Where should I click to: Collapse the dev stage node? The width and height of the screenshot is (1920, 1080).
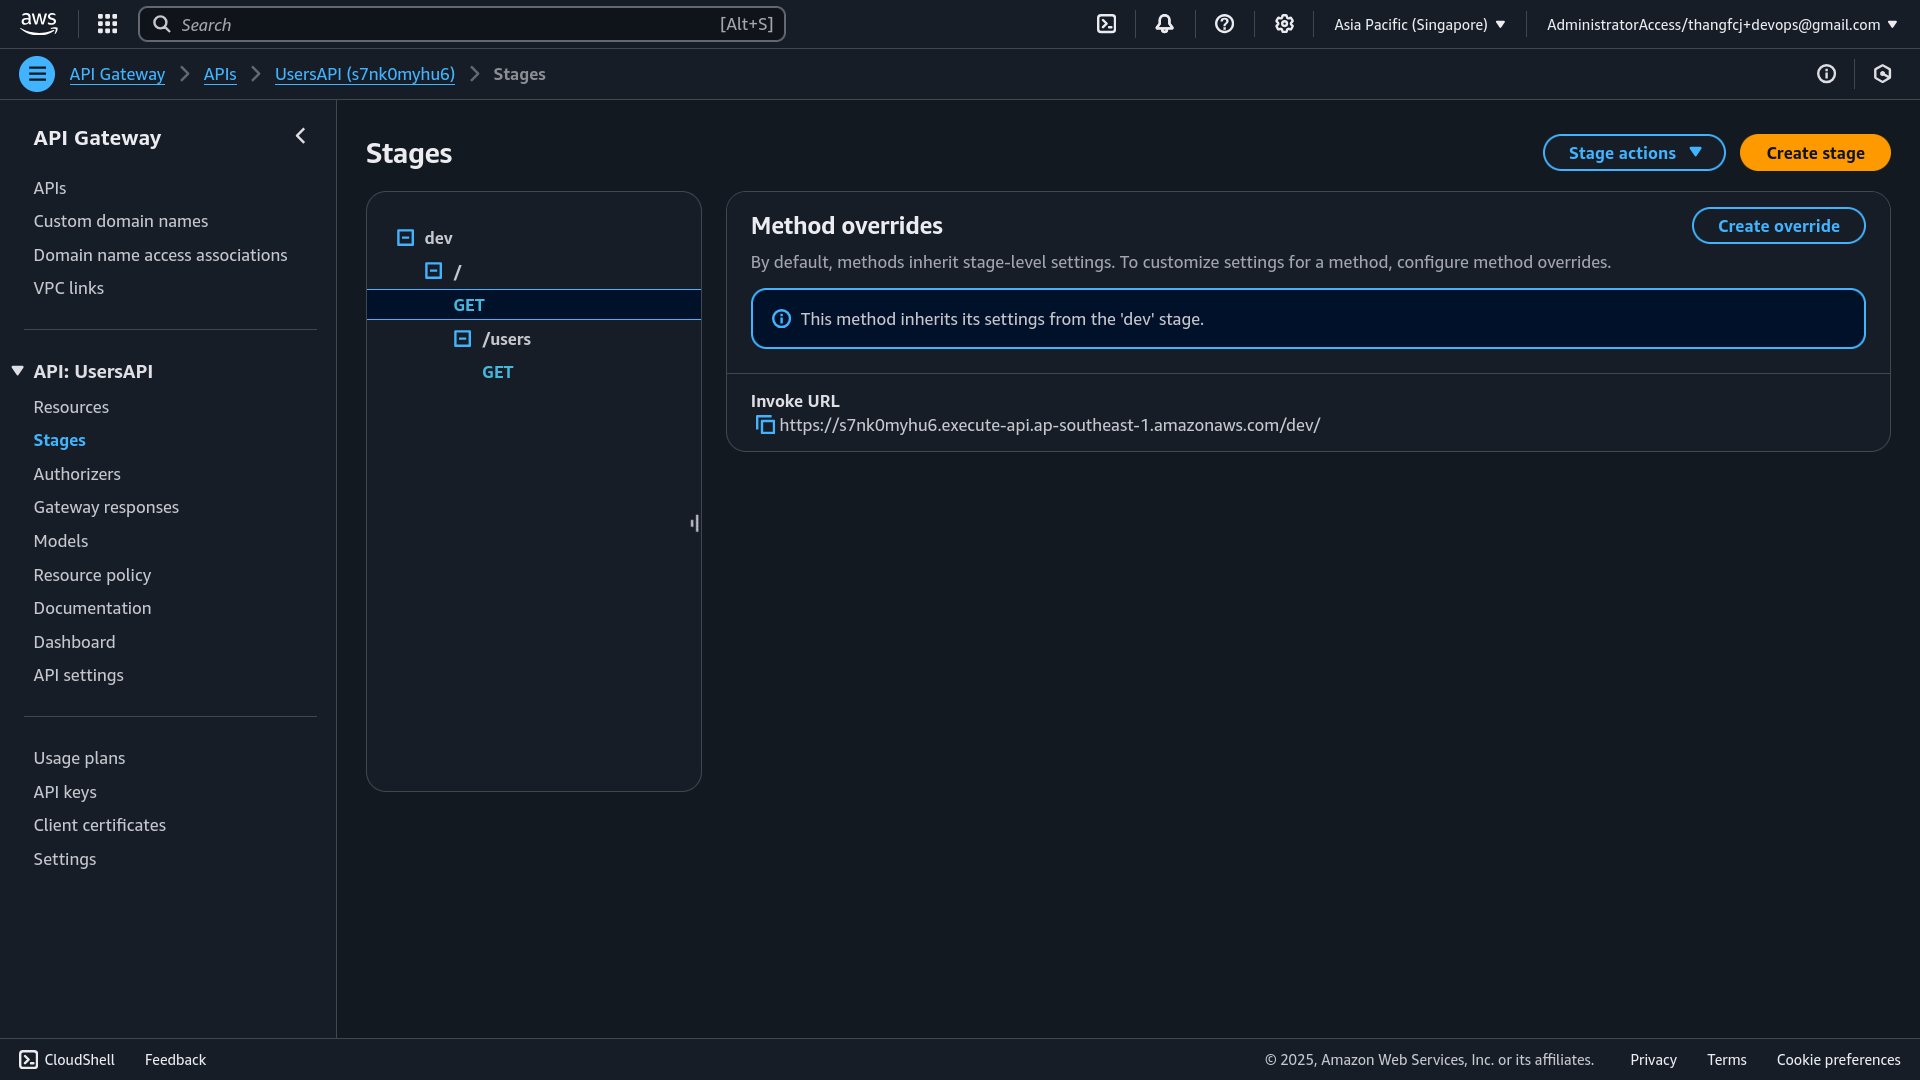coord(405,238)
